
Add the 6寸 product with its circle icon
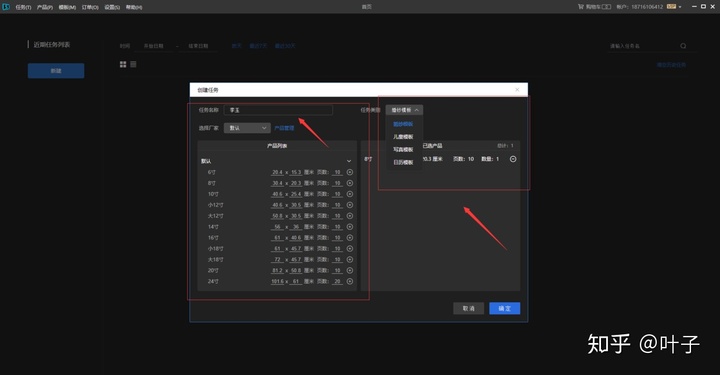tap(349, 172)
